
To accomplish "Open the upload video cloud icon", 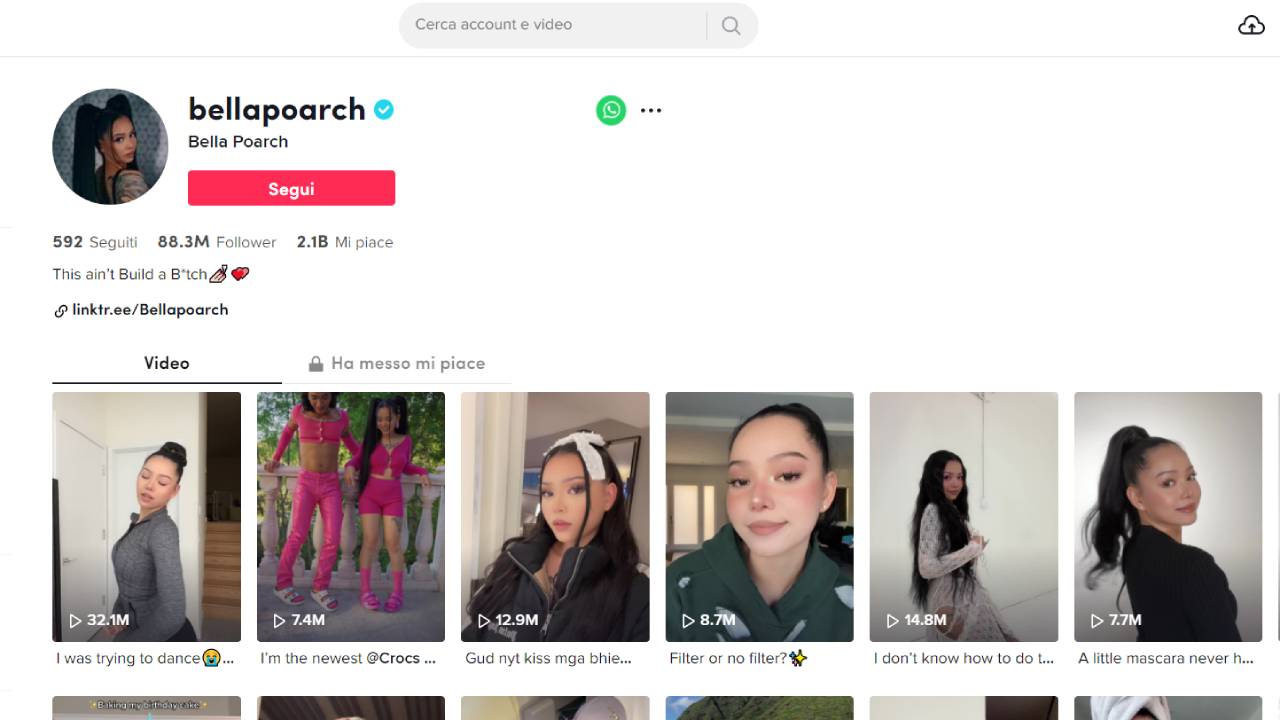I will (x=1251, y=25).
